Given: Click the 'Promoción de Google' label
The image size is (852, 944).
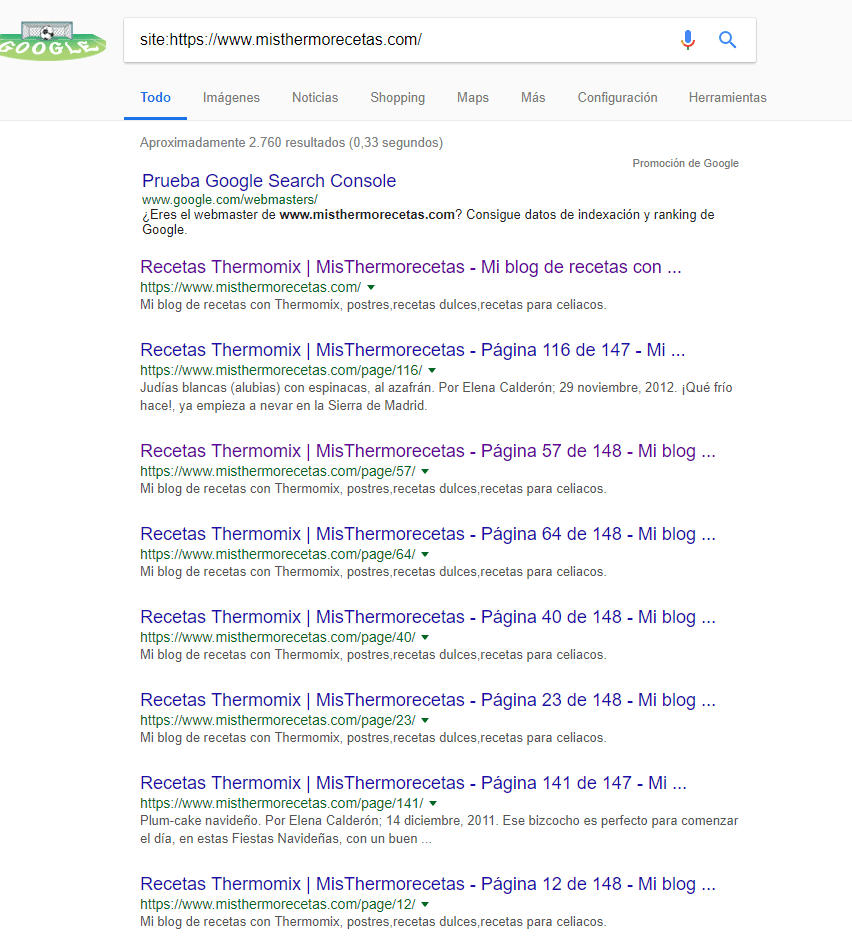Looking at the screenshot, I should click(x=685, y=163).
